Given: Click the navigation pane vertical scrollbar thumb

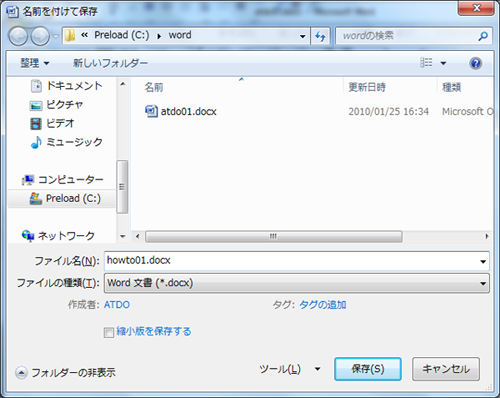Looking at the screenshot, I should click(122, 187).
